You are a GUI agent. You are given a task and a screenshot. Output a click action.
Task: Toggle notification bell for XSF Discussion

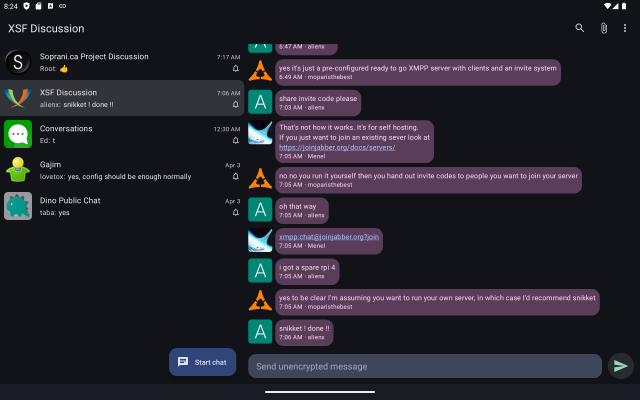pos(235,104)
